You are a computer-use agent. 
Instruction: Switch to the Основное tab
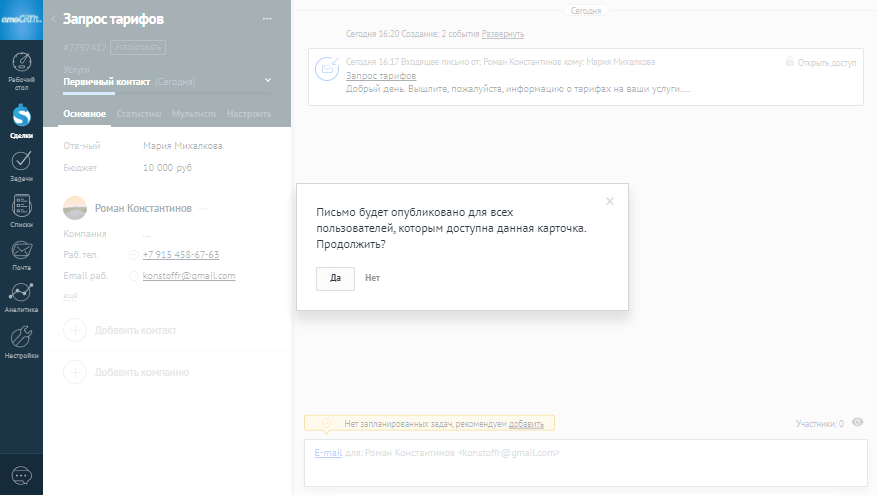pyautogui.click(x=85, y=114)
